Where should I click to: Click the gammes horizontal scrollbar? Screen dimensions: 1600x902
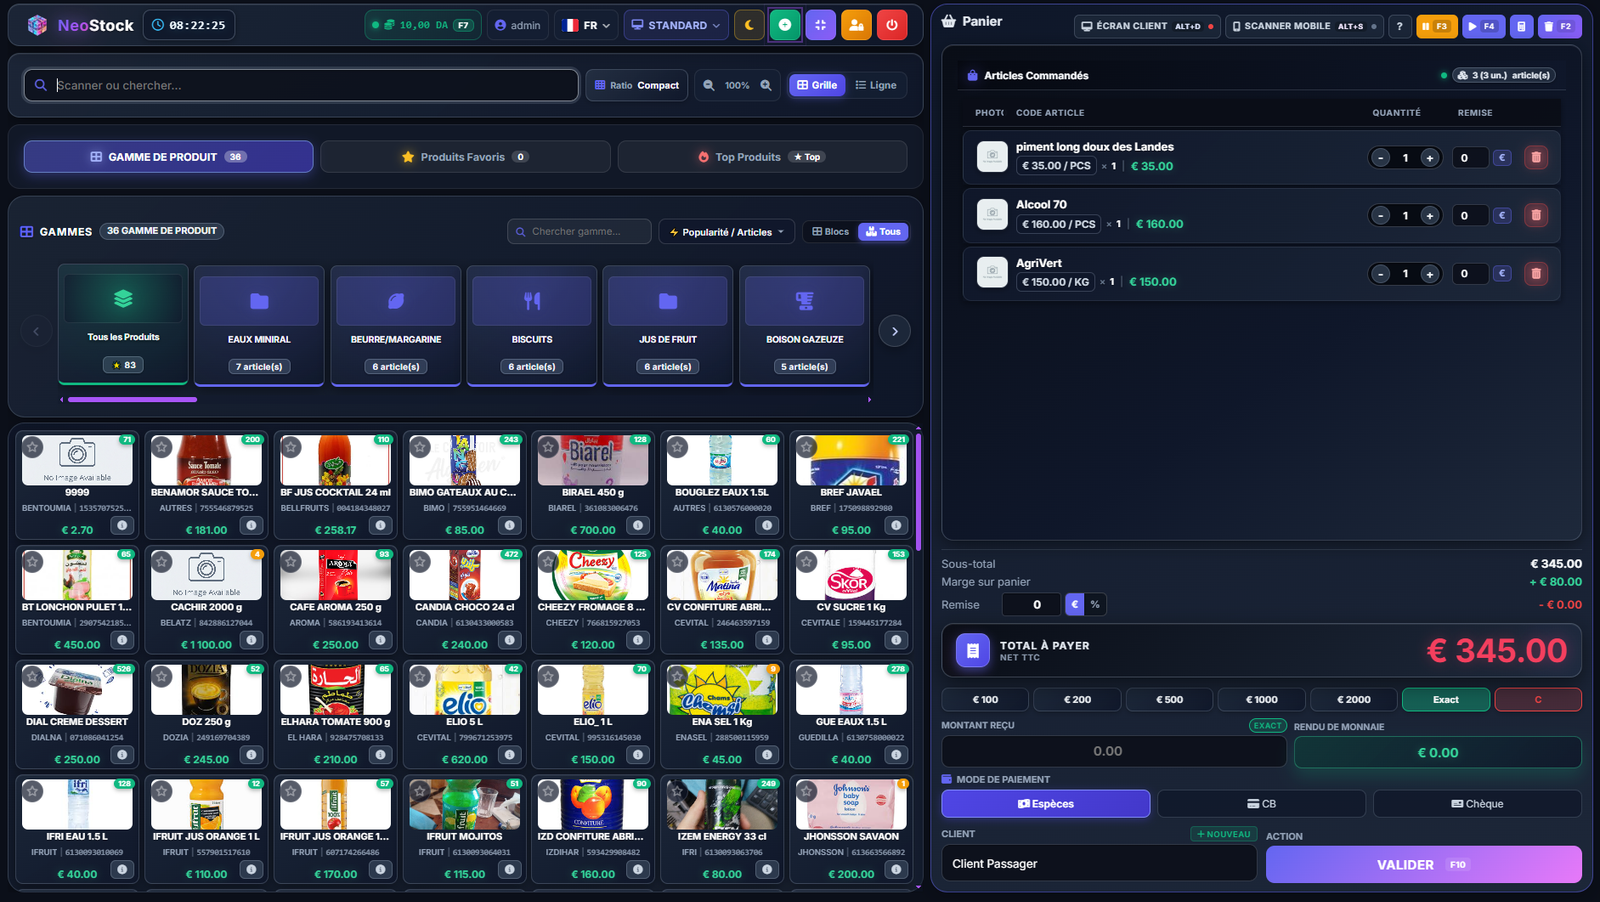point(132,400)
